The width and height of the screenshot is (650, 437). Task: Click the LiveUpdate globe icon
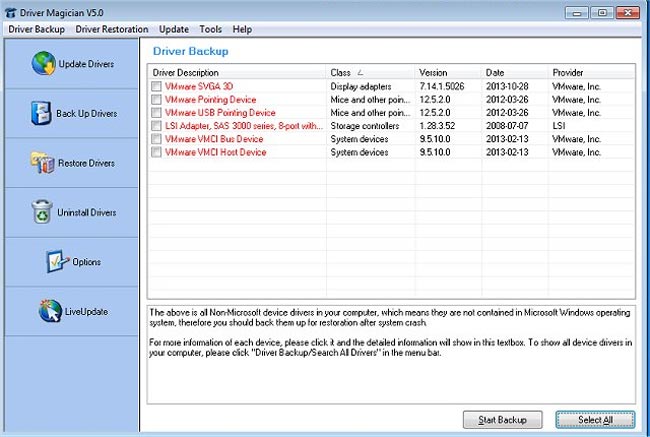49,311
